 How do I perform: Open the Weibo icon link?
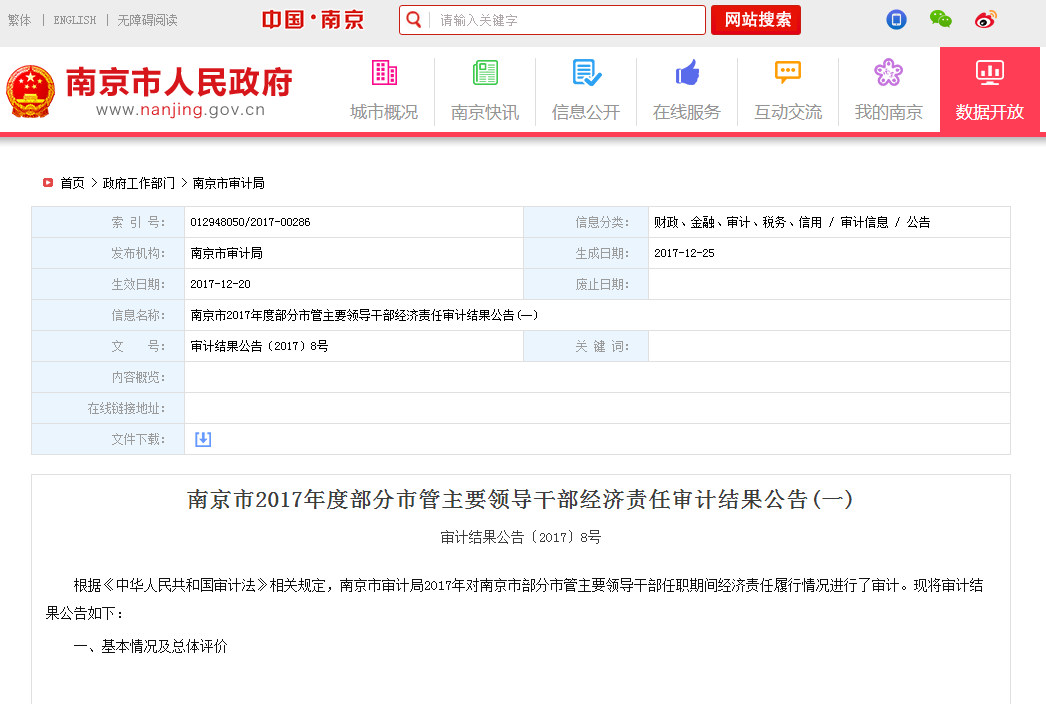click(986, 19)
